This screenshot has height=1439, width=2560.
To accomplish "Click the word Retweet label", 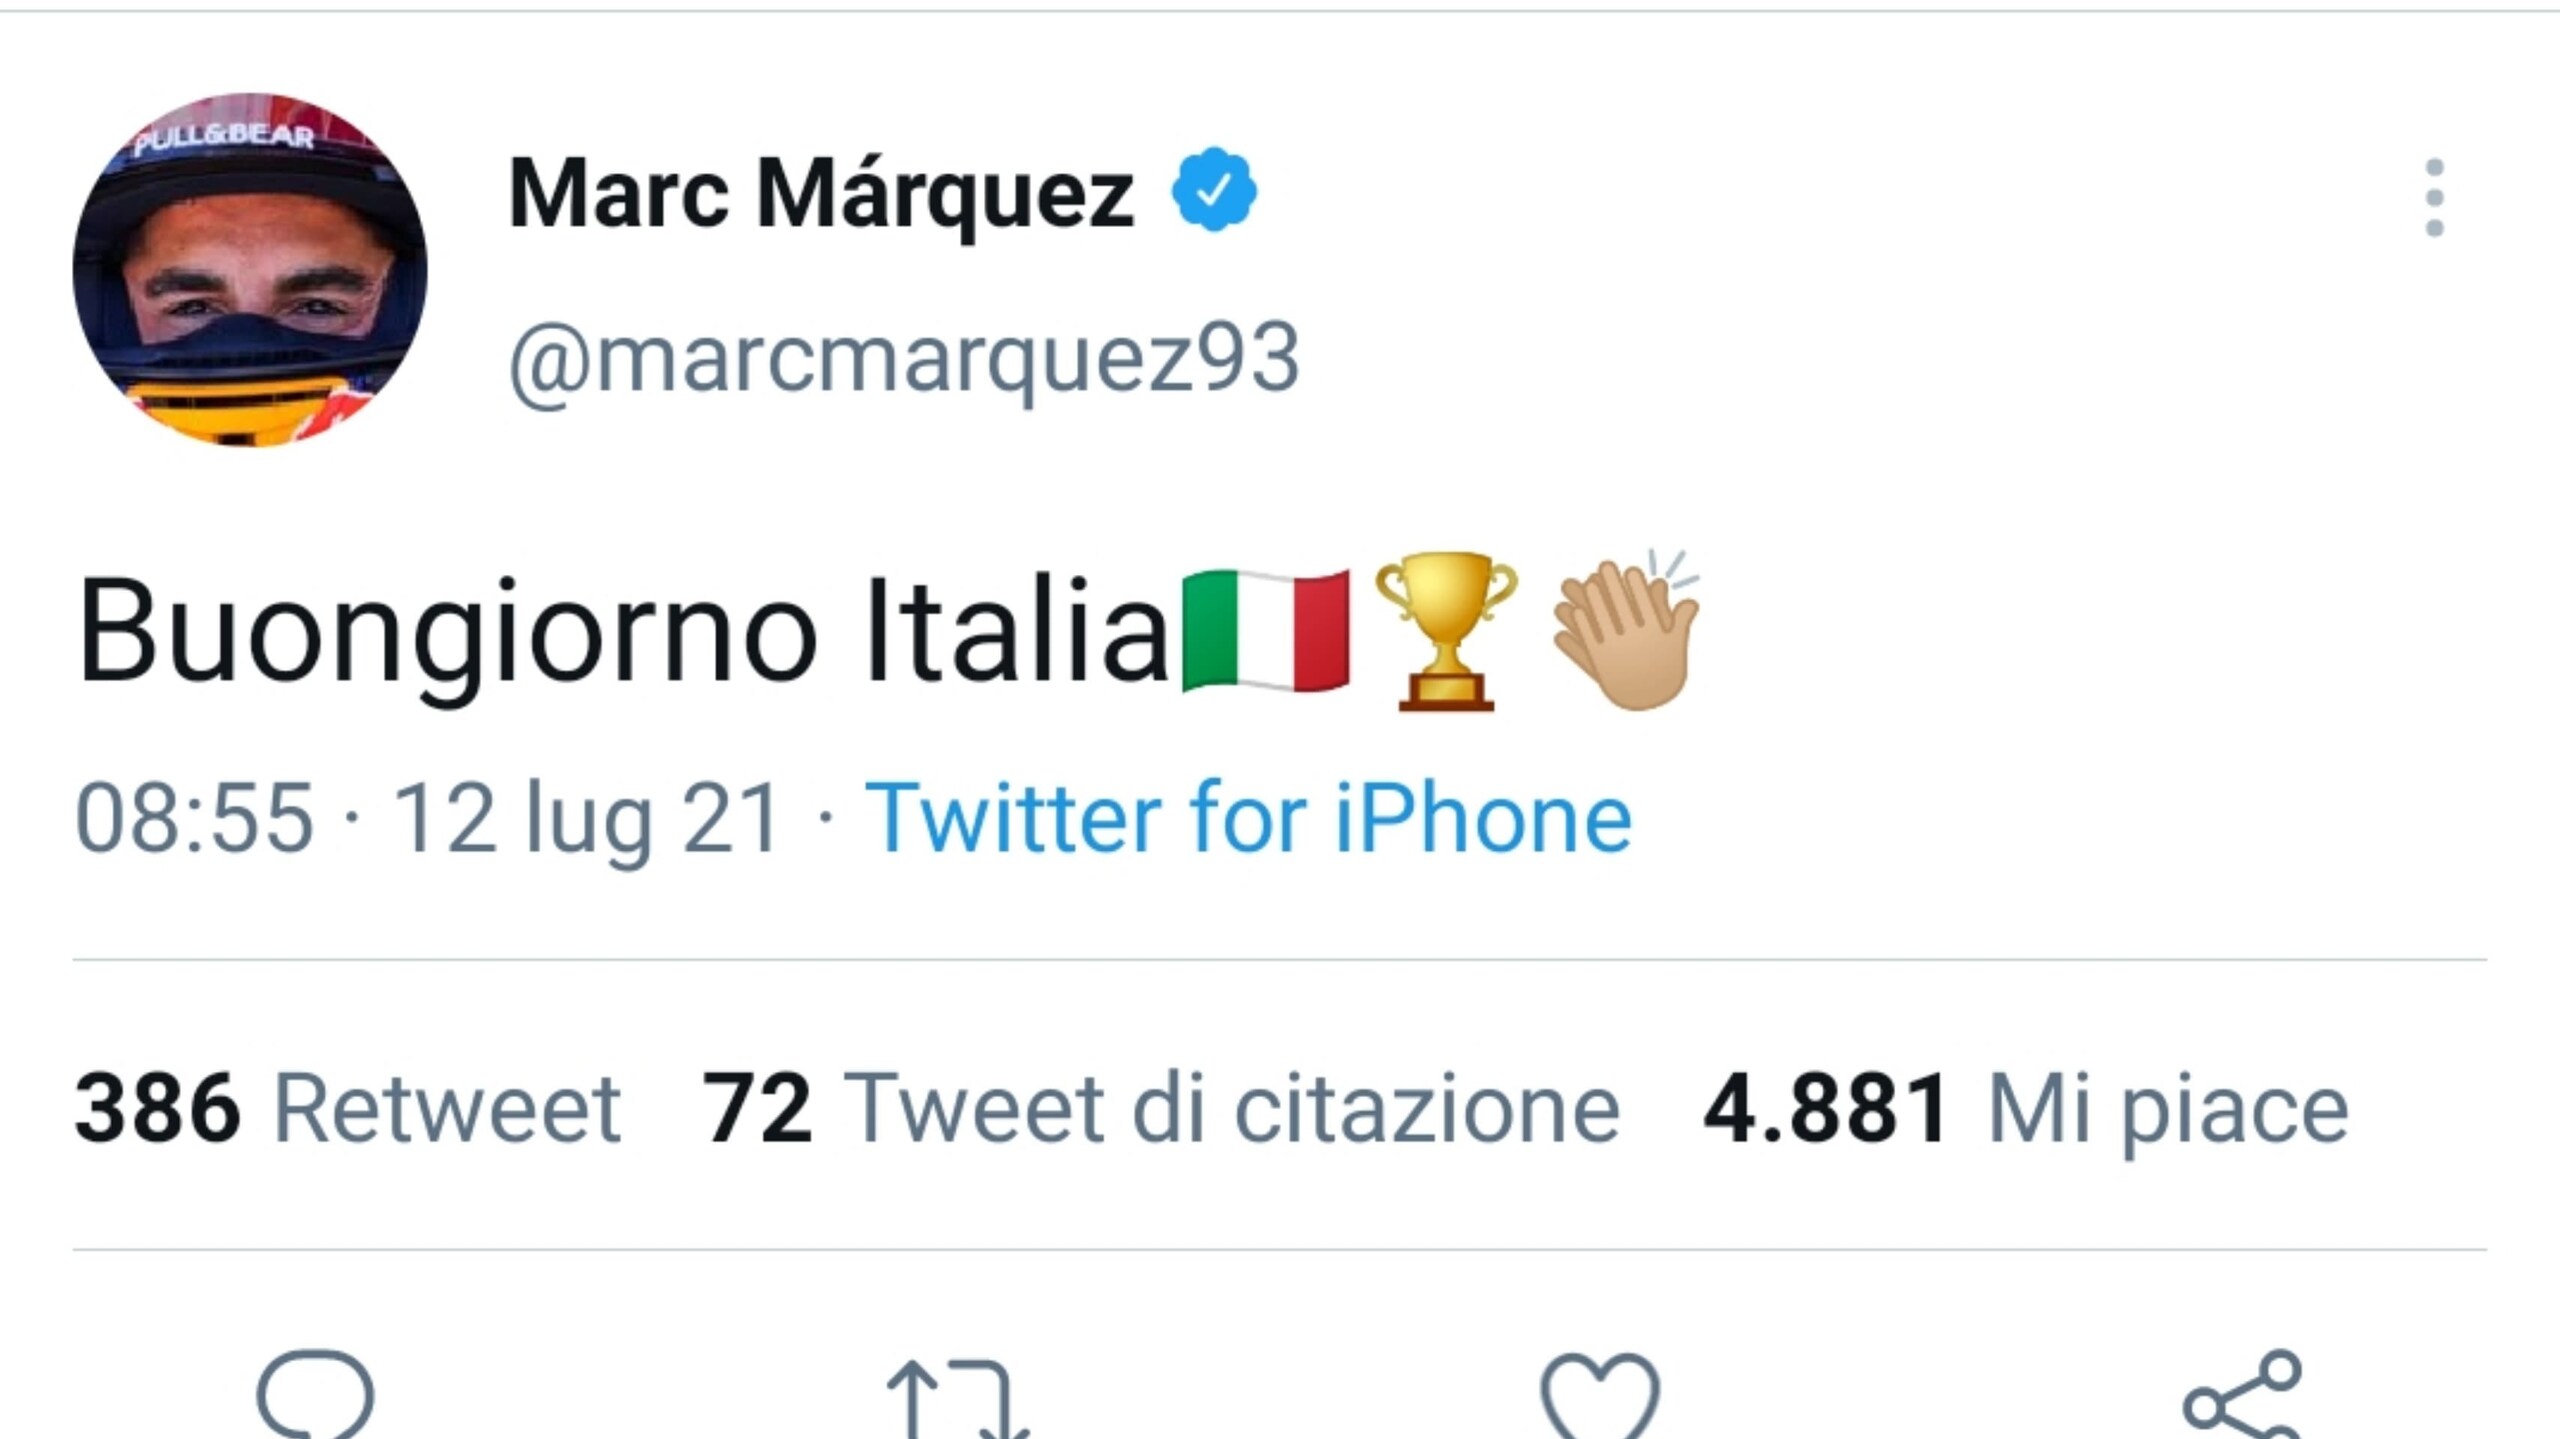I will coord(447,1107).
